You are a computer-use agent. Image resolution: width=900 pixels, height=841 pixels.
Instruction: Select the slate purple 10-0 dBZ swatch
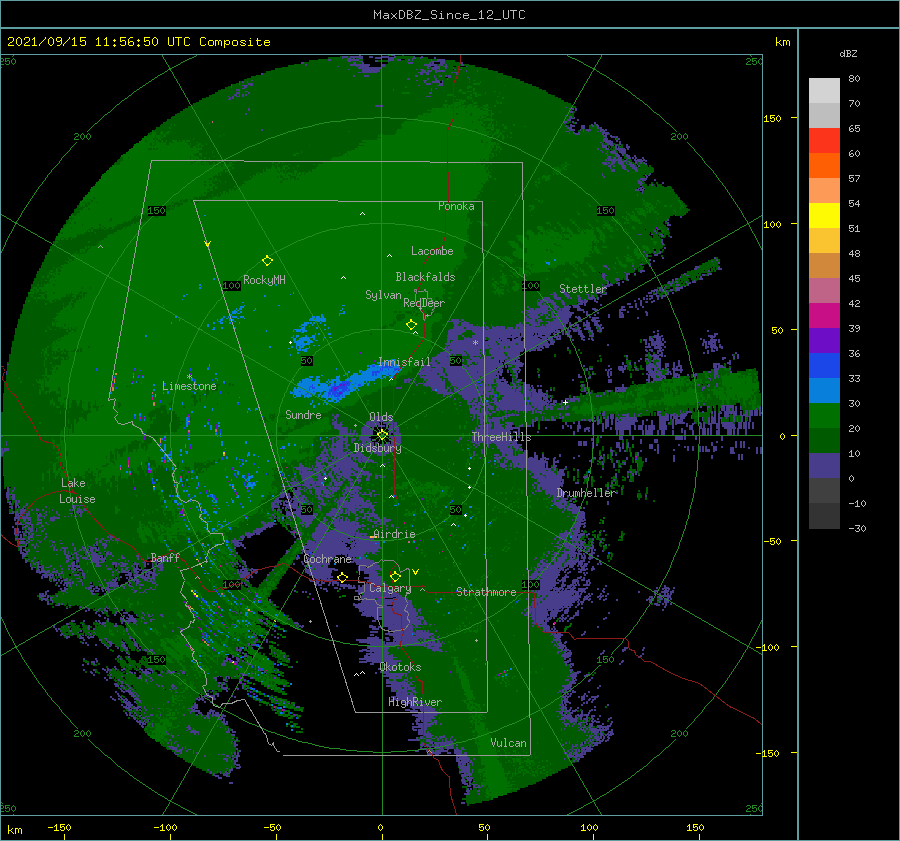(824, 466)
